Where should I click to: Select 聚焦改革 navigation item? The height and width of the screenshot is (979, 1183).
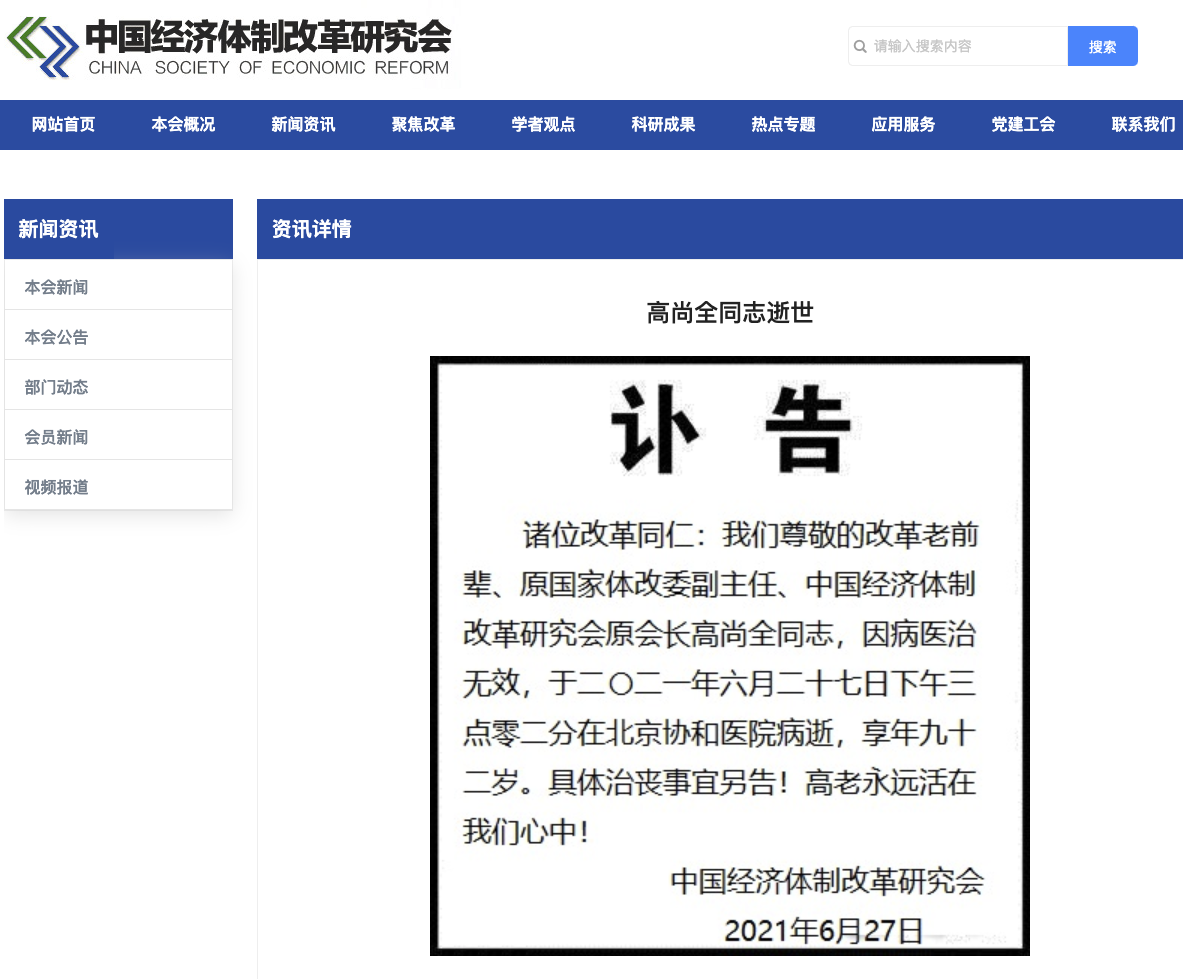pyautogui.click(x=423, y=124)
